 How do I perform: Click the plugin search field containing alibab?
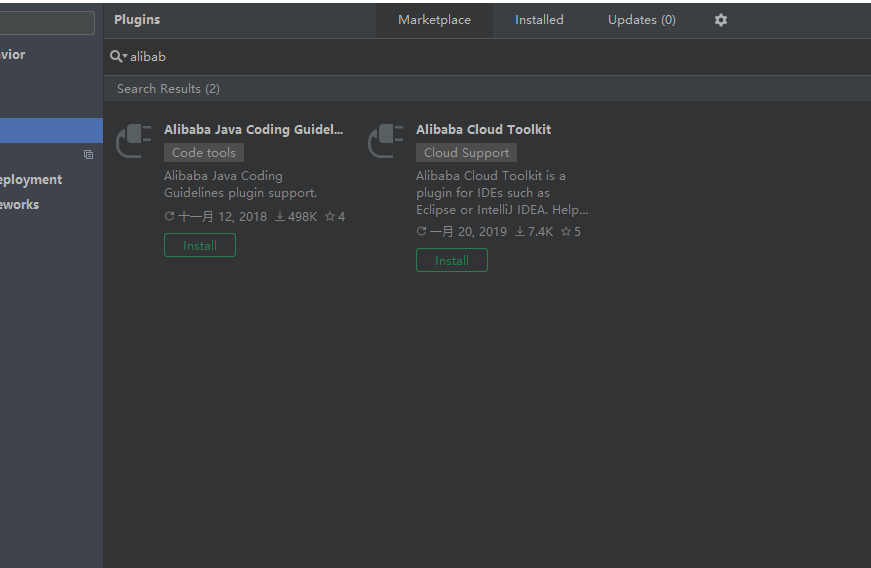(489, 57)
